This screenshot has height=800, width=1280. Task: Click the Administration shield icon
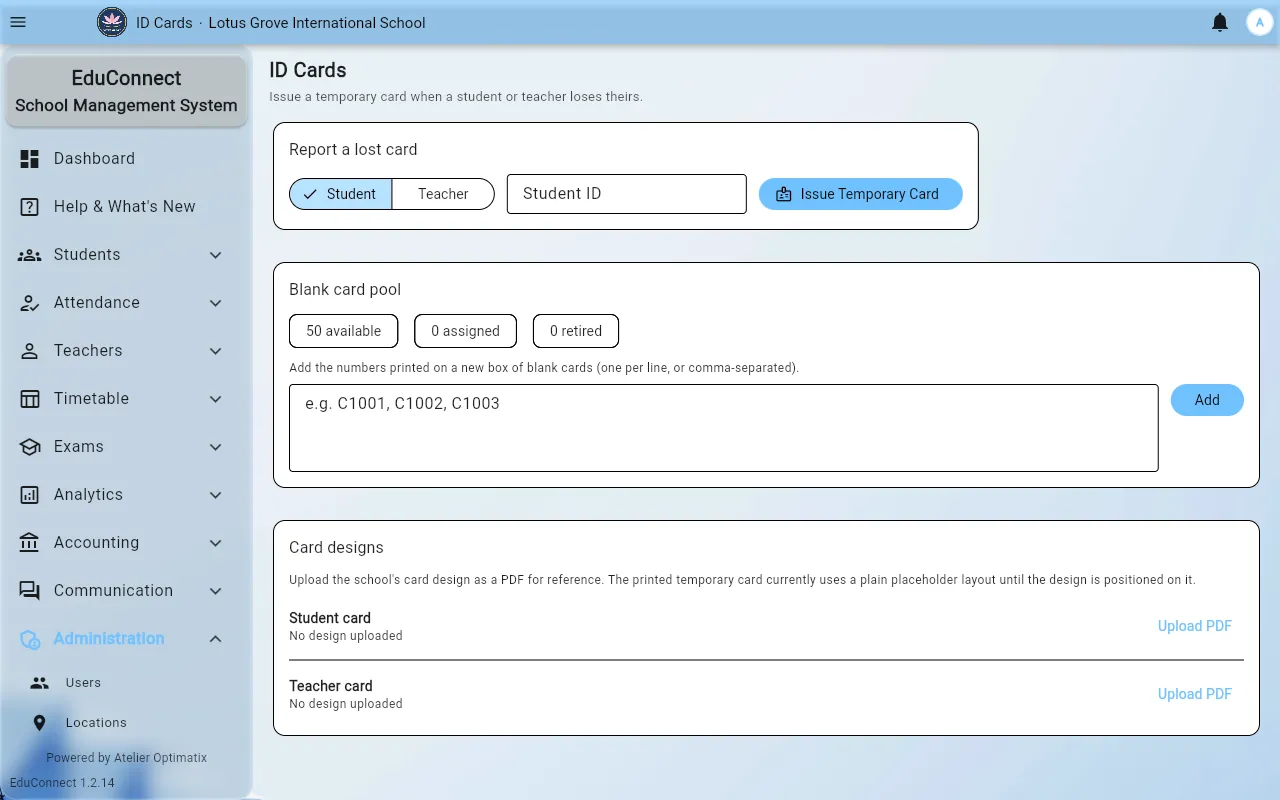pos(30,639)
